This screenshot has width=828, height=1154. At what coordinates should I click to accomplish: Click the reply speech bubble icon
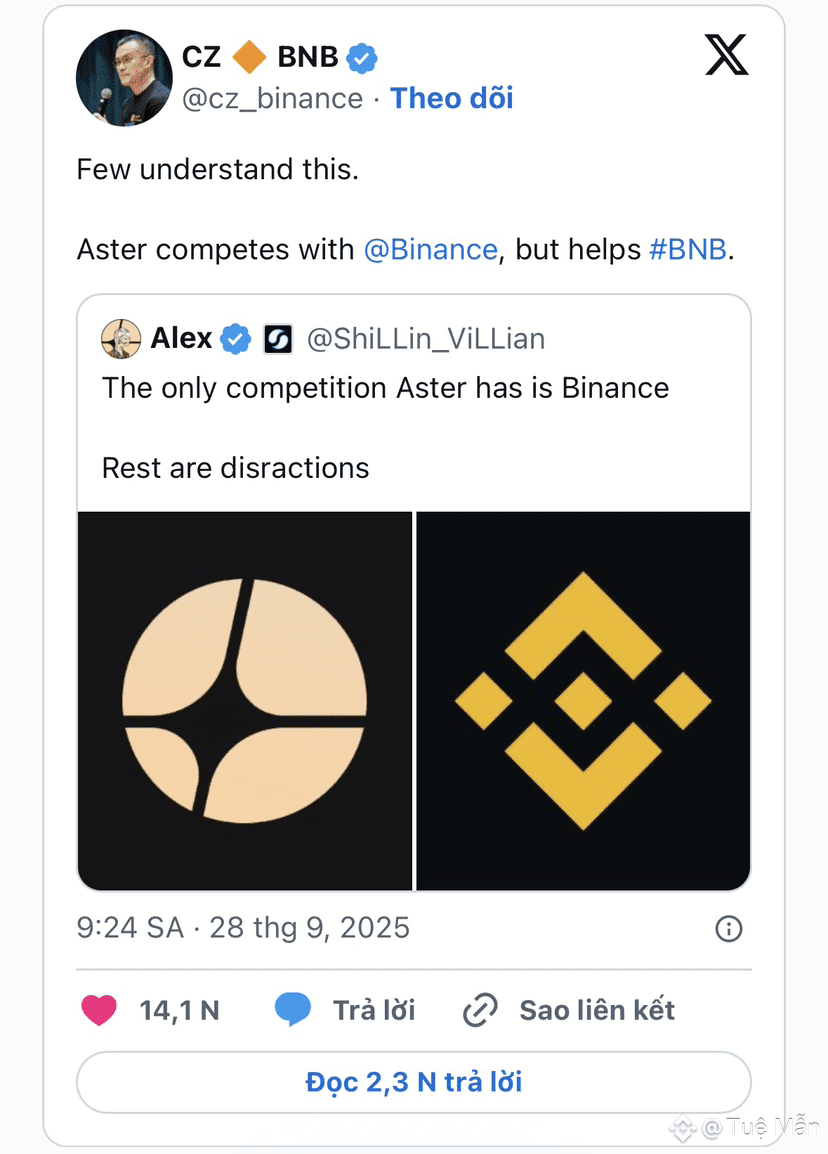click(292, 1010)
